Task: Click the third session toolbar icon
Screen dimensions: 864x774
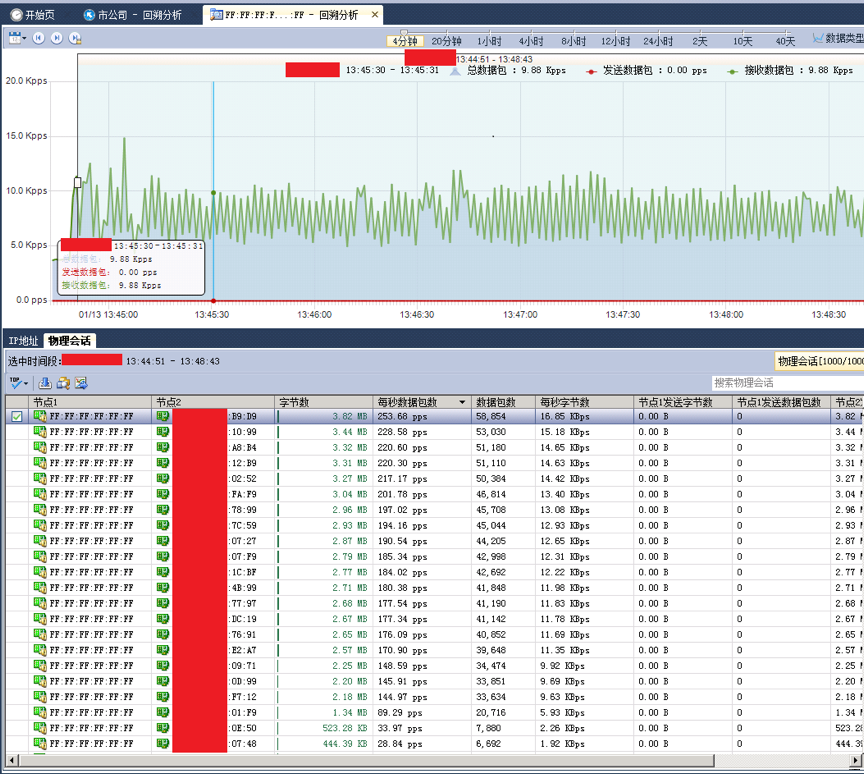Action: 81,383
